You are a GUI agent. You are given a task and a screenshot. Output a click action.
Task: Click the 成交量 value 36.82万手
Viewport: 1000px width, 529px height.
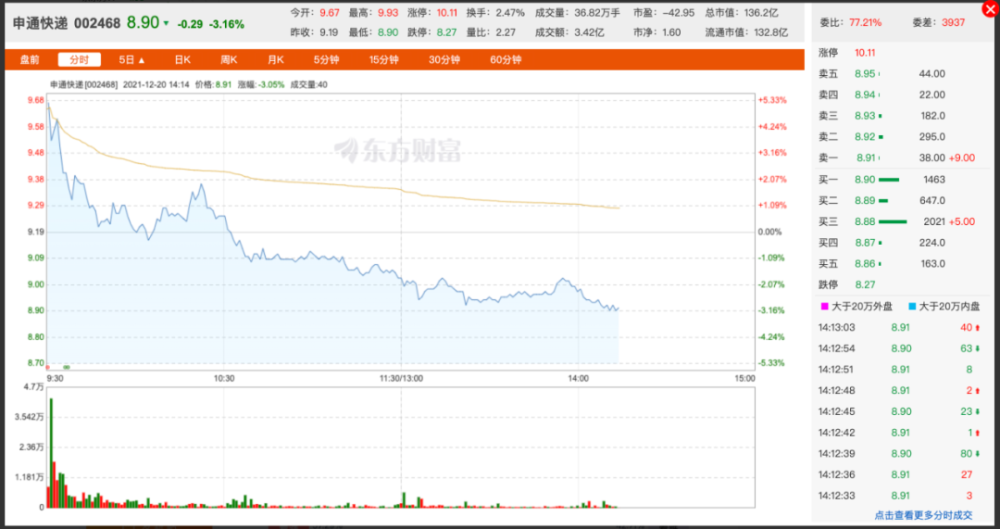[596, 13]
